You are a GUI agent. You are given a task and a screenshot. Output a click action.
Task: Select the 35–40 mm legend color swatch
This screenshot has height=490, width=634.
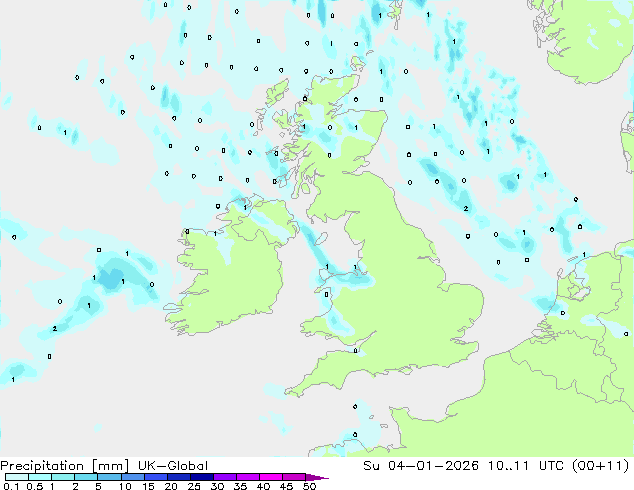coord(247,477)
